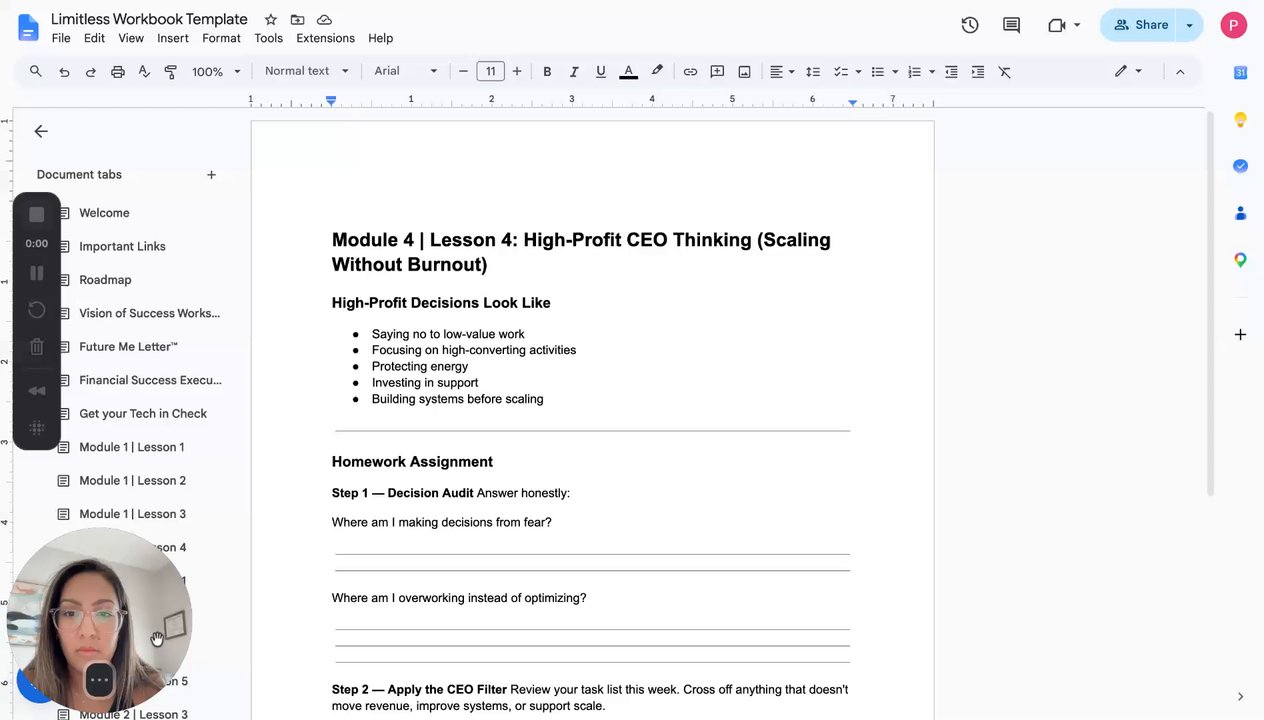
Task: Toggle underline formatting
Action: (x=601, y=71)
